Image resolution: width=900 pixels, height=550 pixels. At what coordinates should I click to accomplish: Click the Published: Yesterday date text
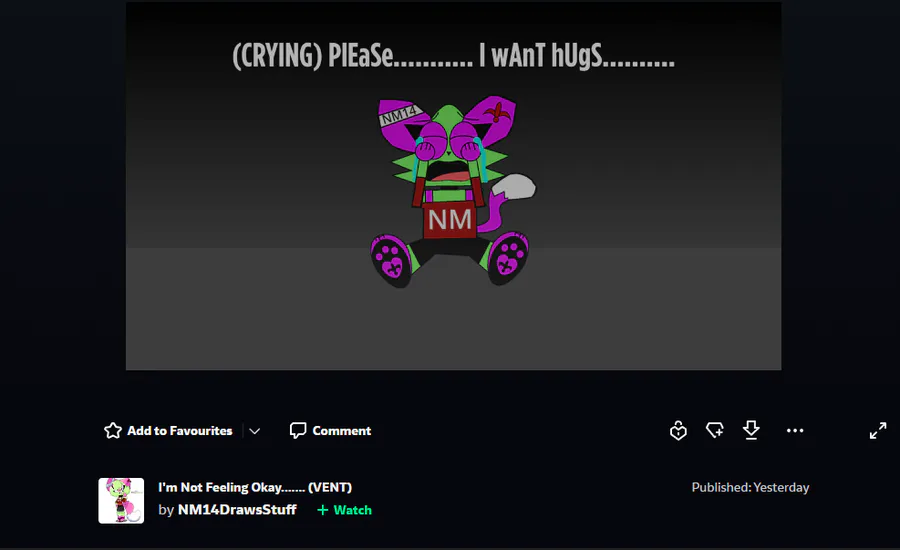click(750, 487)
